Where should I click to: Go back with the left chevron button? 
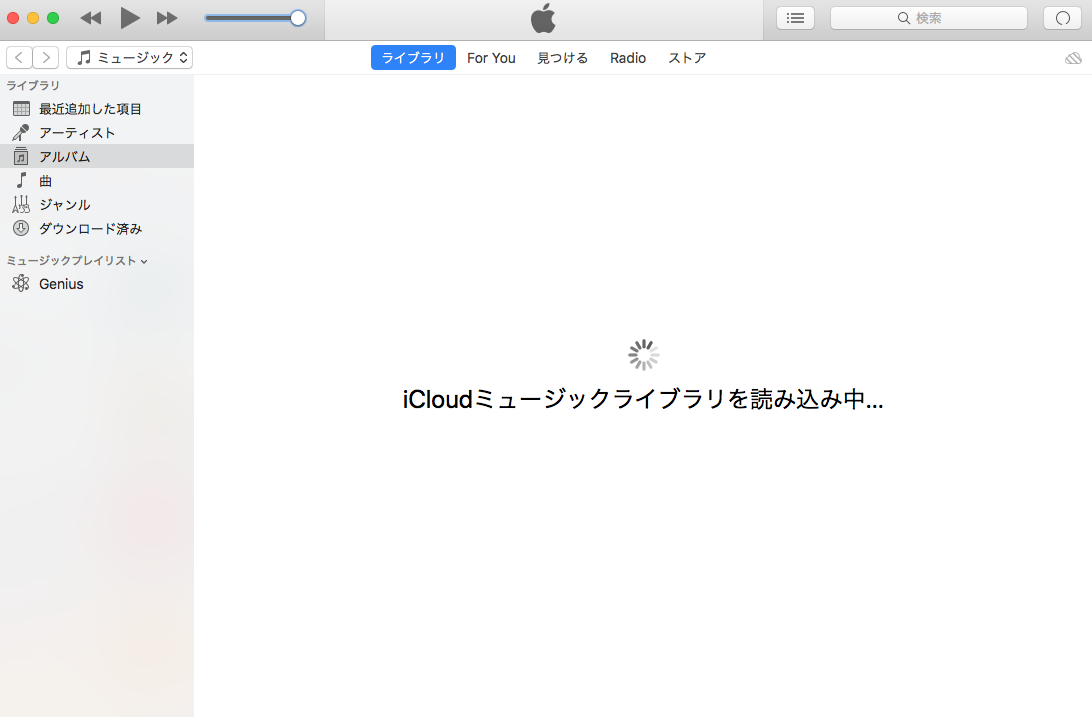[20, 58]
